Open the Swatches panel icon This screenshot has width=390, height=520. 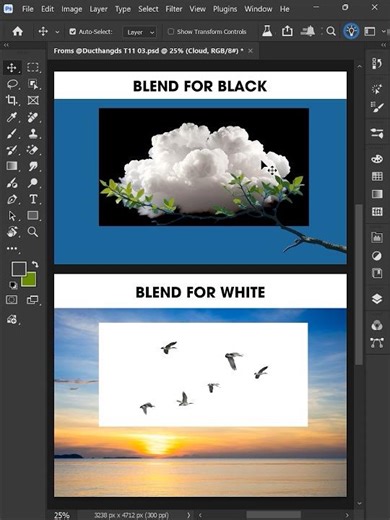[377, 176]
